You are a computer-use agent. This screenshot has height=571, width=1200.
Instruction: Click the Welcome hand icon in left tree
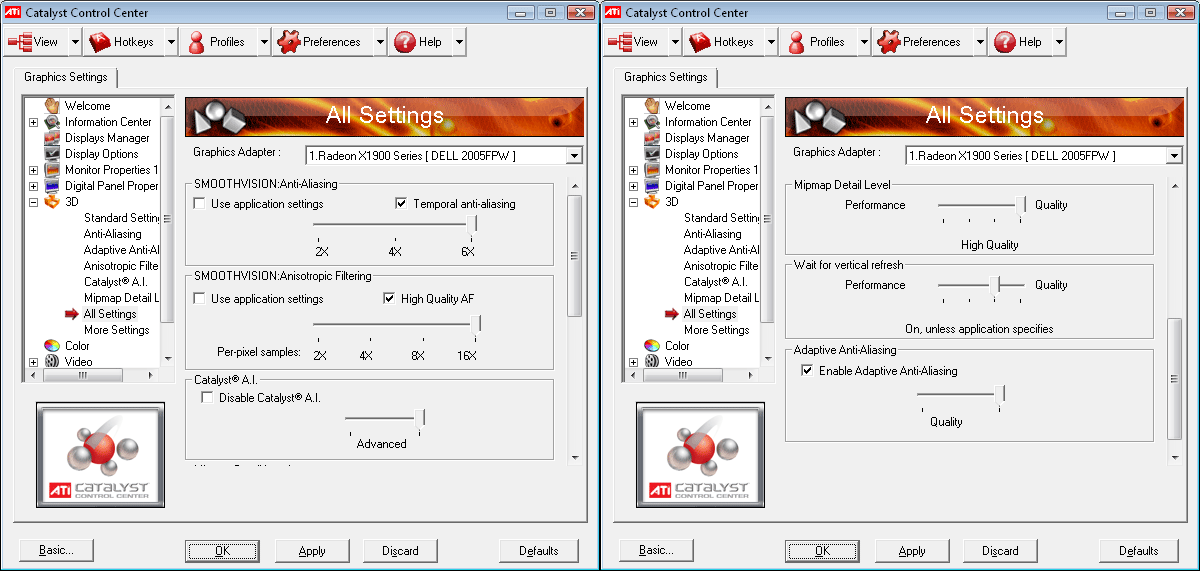pyautogui.click(x=52, y=105)
